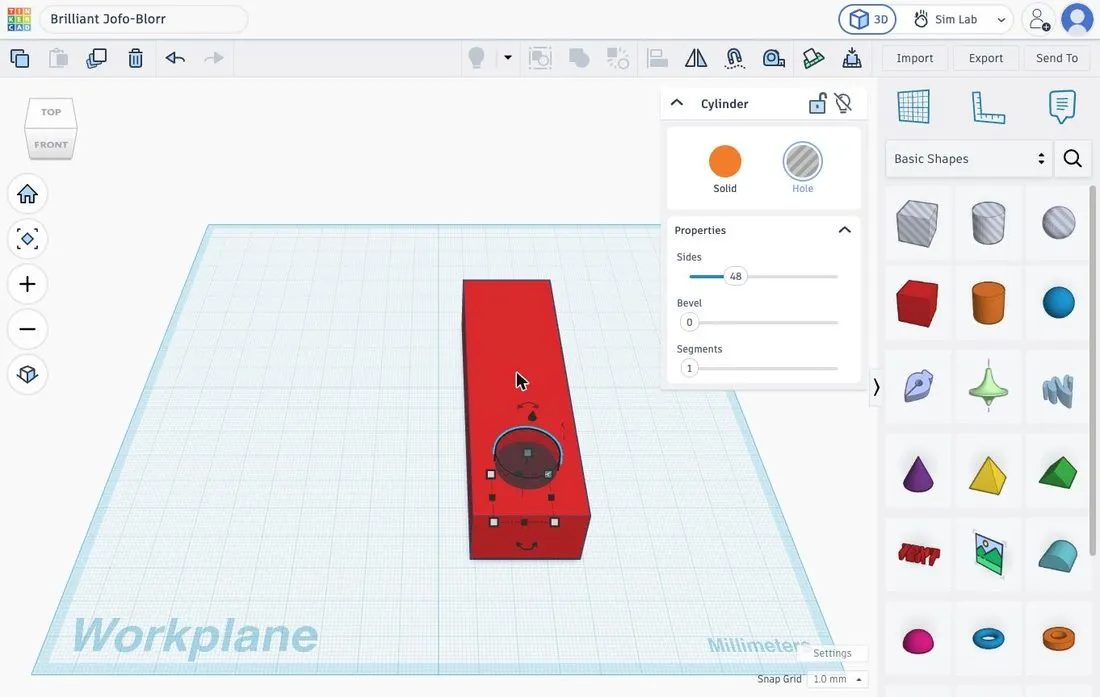Click the Segments slider handle

(x=689, y=368)
